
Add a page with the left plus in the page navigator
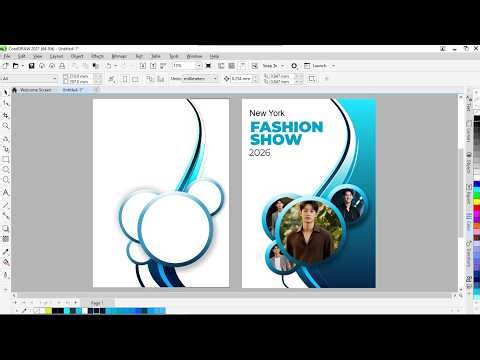(15, 303)
